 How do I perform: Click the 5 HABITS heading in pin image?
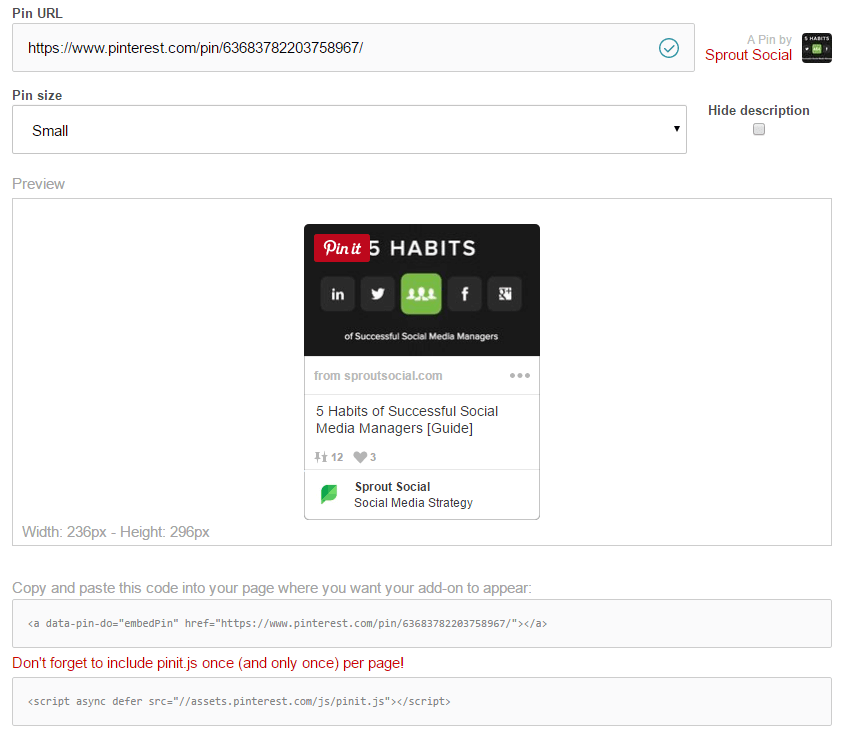[x=423, y=248]
